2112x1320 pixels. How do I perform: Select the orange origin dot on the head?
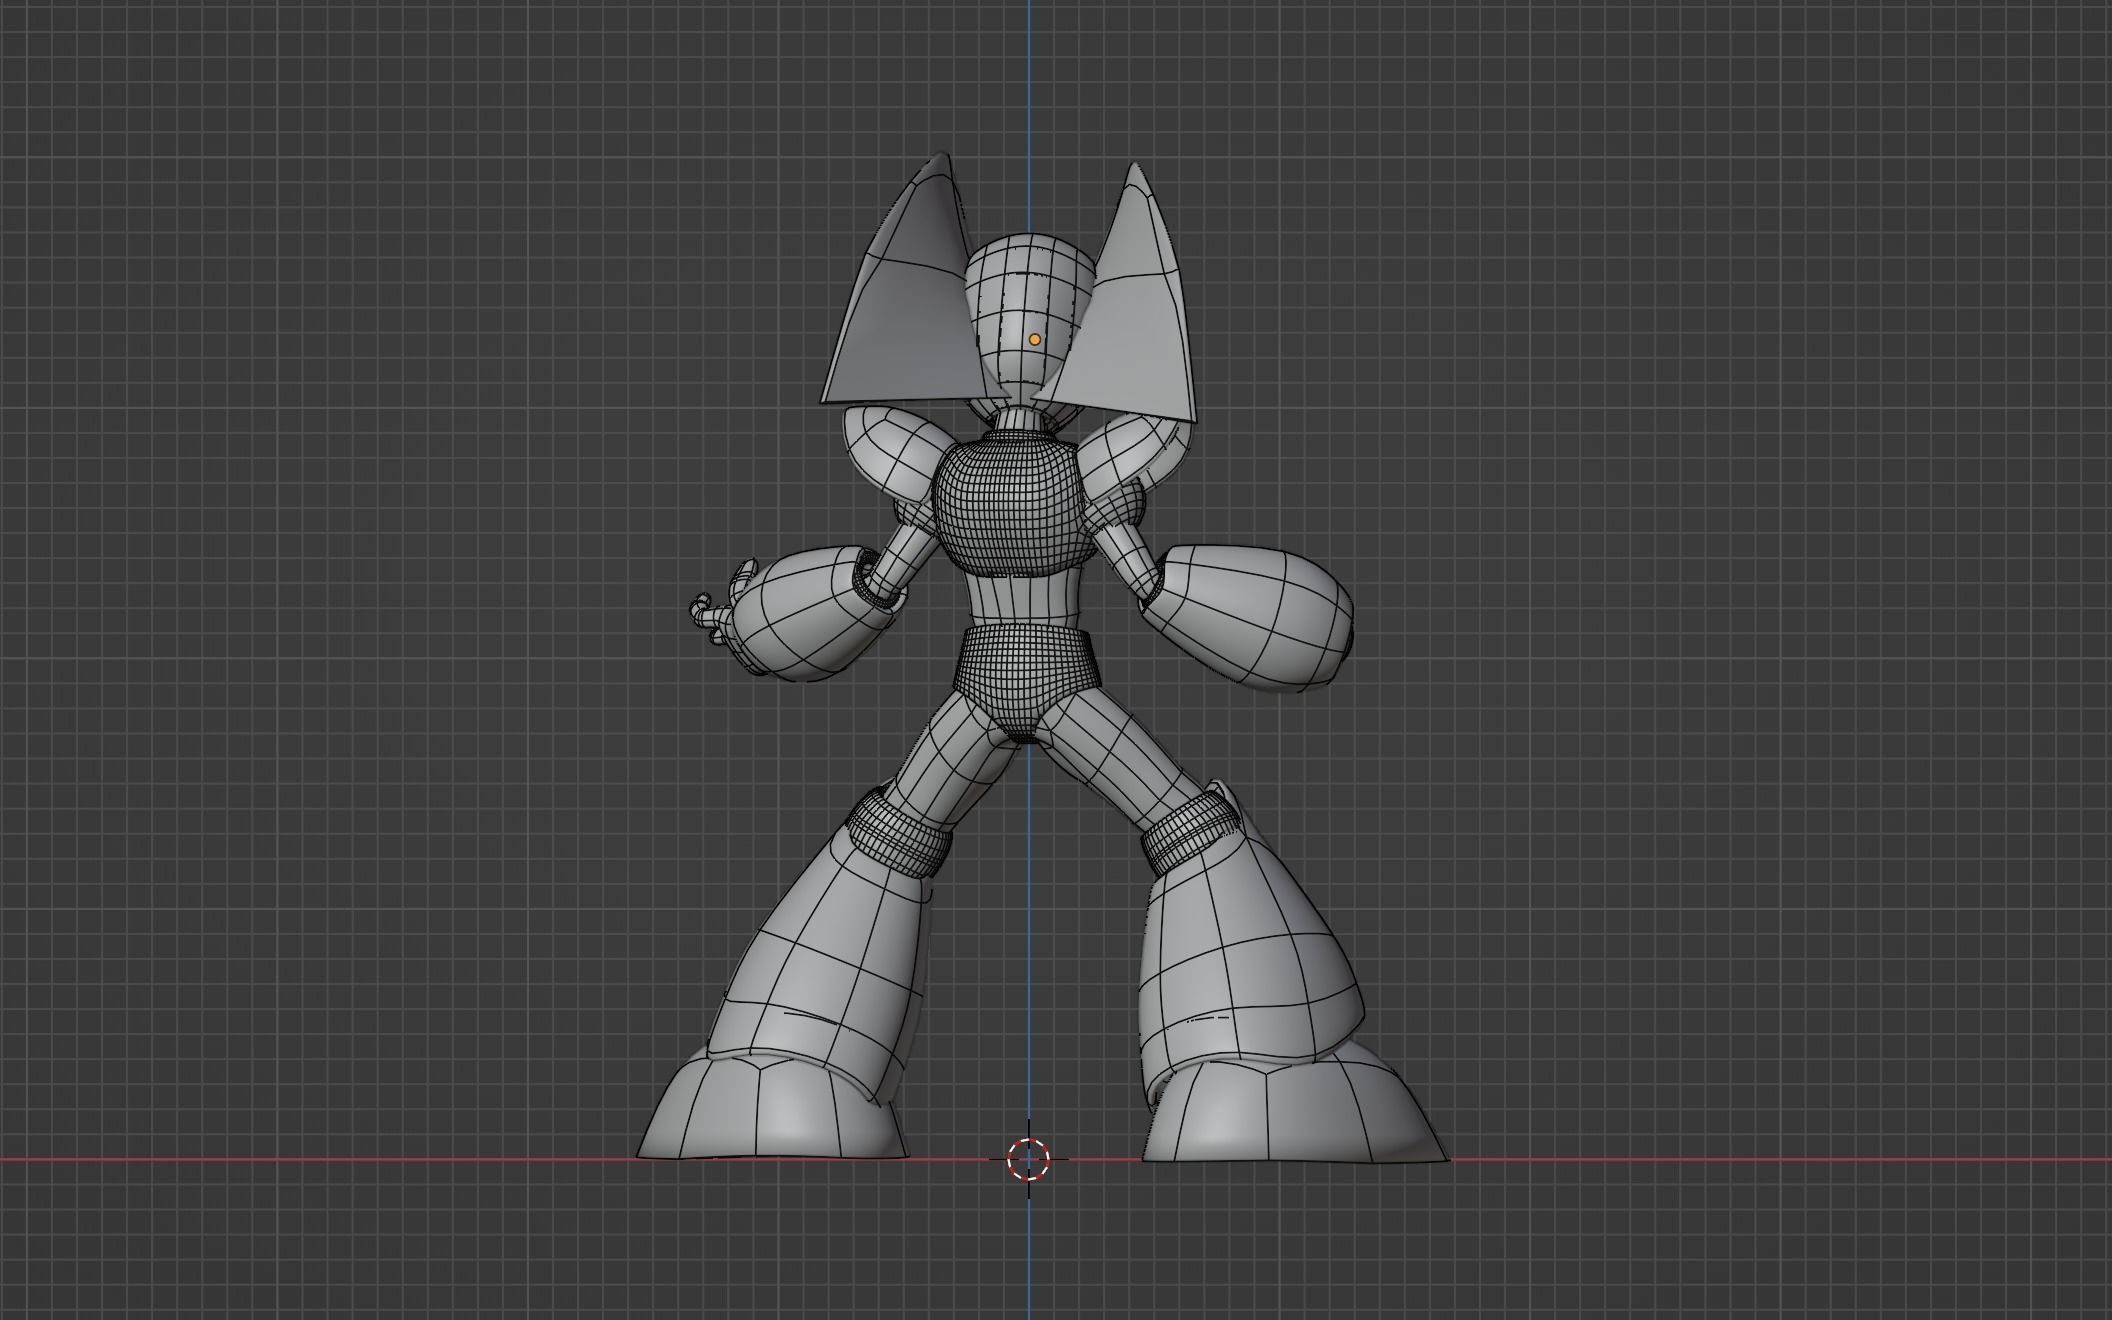click(1034, 340)
